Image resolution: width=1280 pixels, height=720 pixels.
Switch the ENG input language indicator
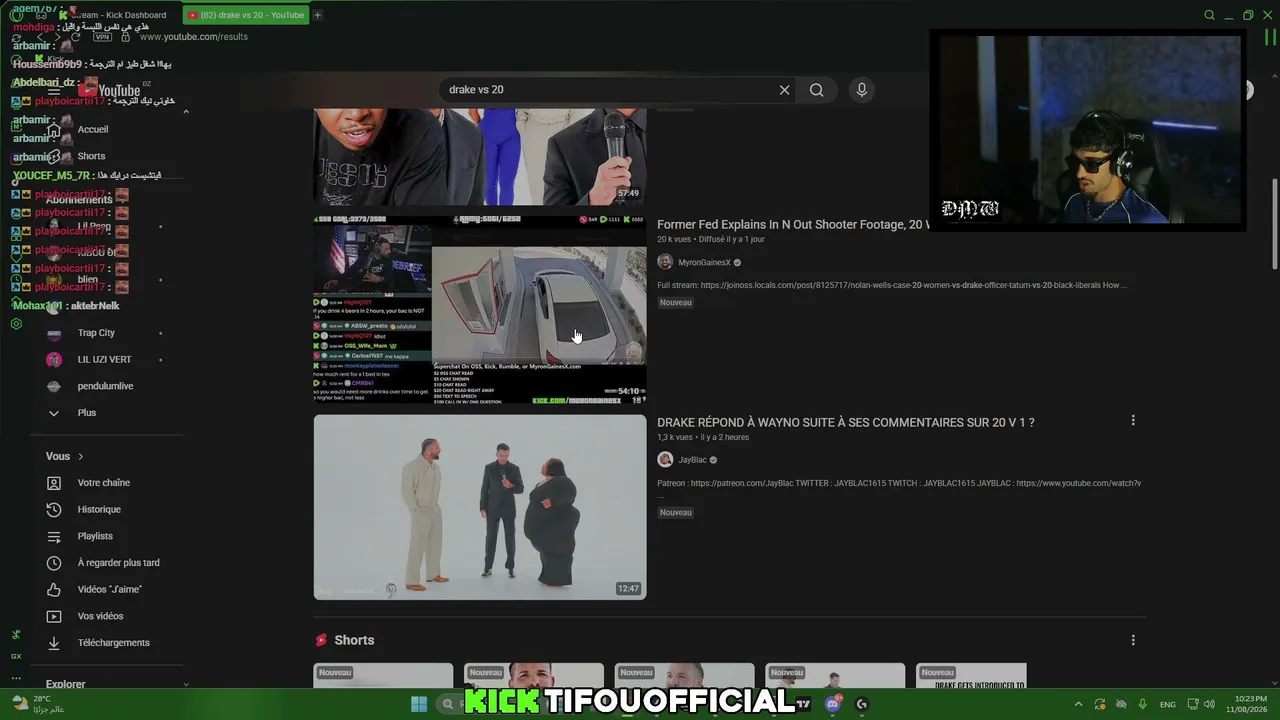click(1167, 704)
